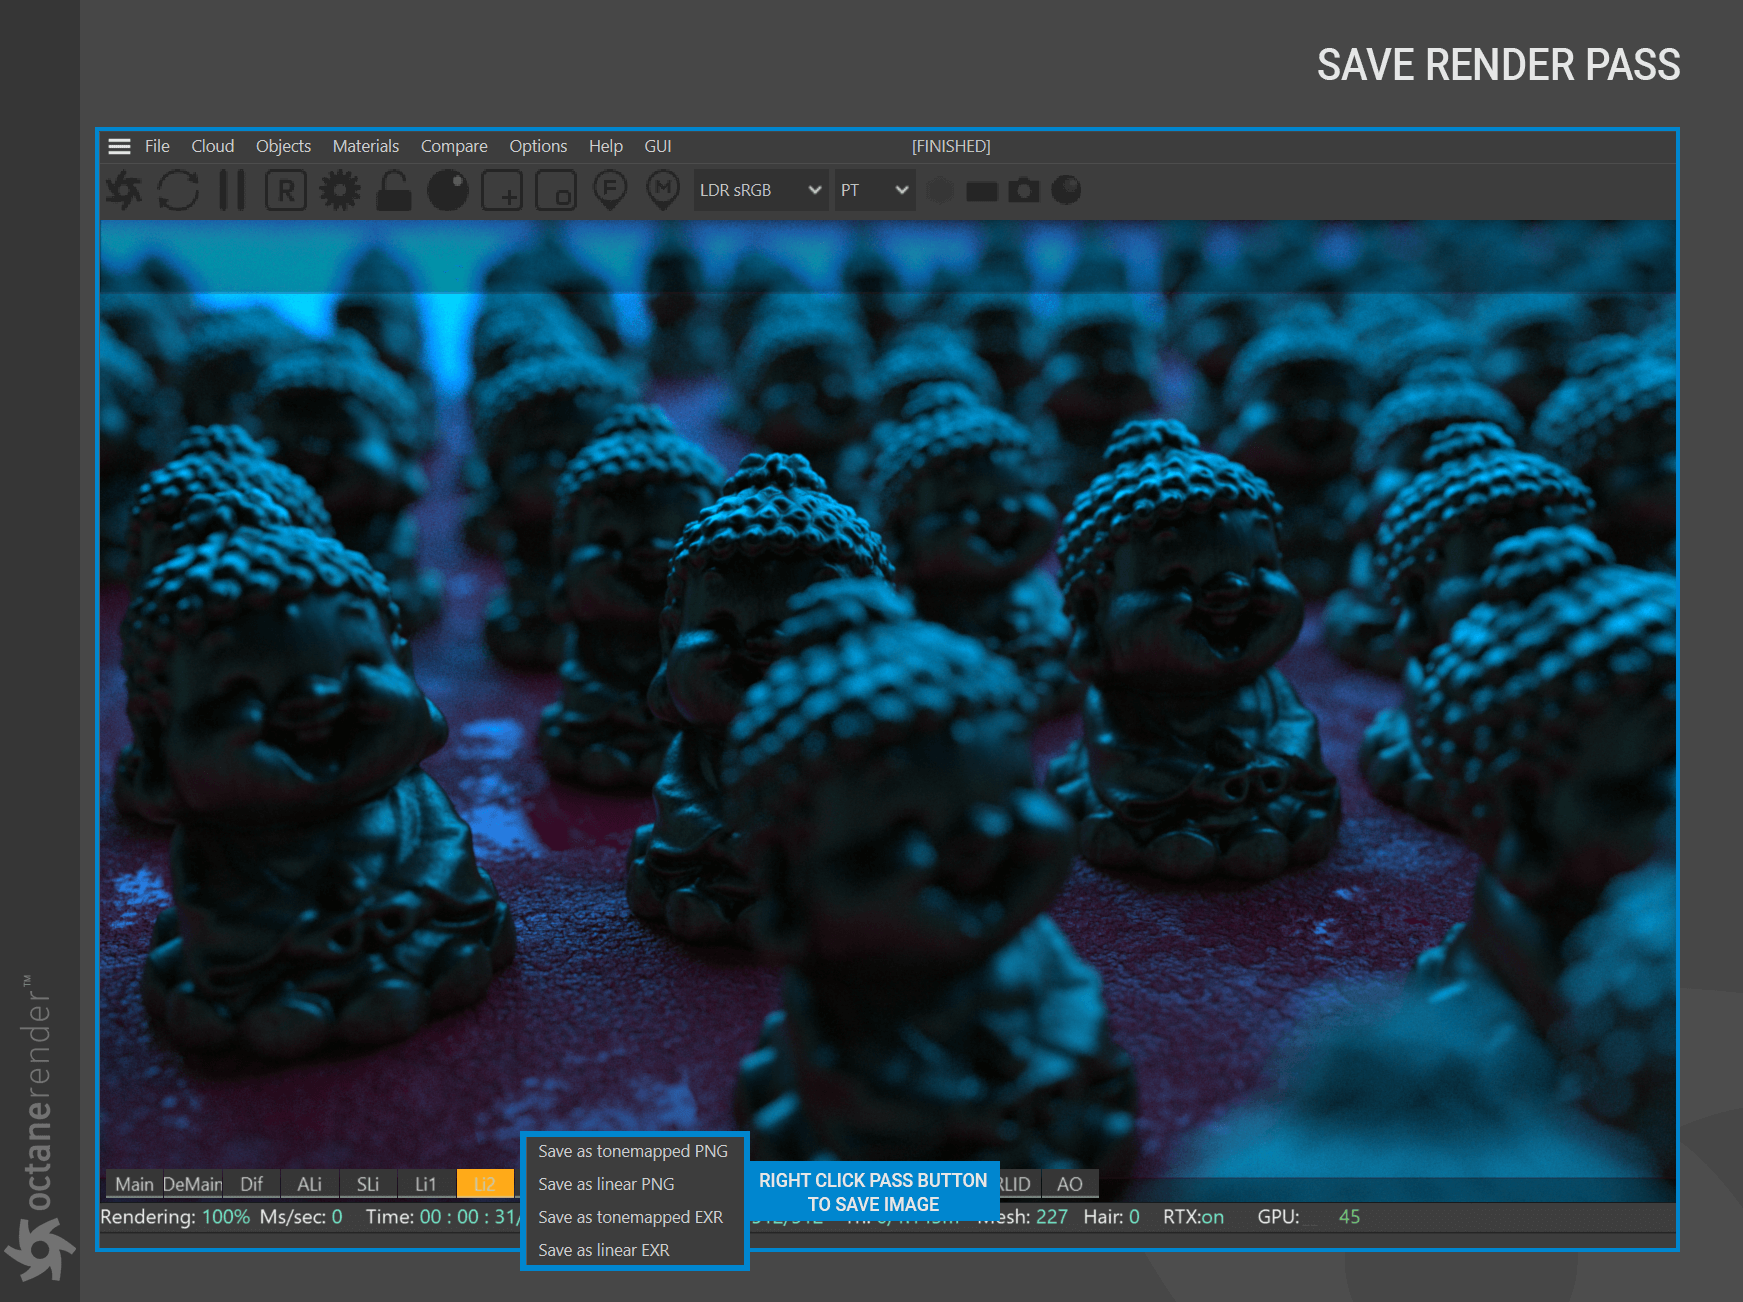Open the Cloud menu
The height and width of the screenshot is (1302, 1743).
(x=213, y=146)
